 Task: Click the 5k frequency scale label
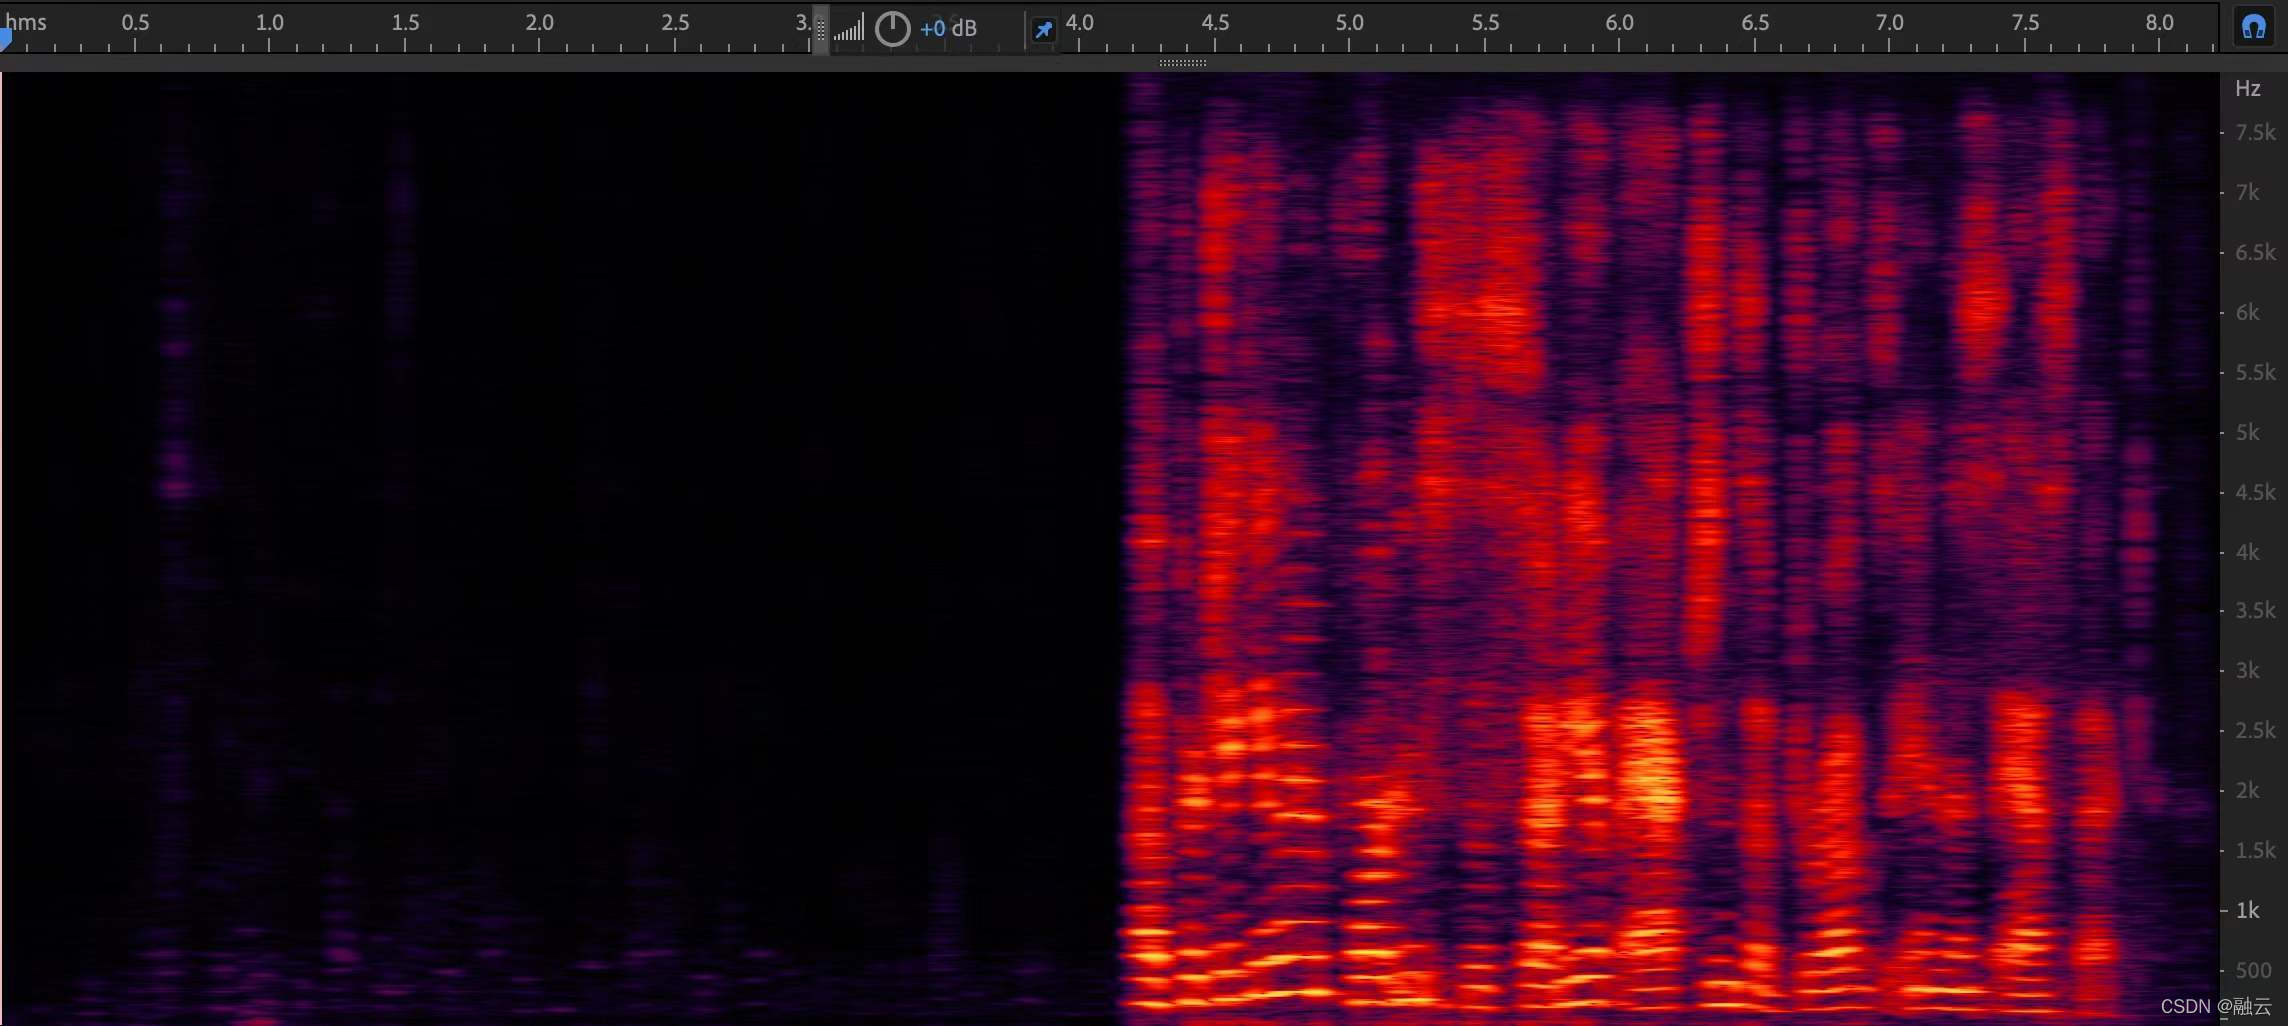(2248, 432)
